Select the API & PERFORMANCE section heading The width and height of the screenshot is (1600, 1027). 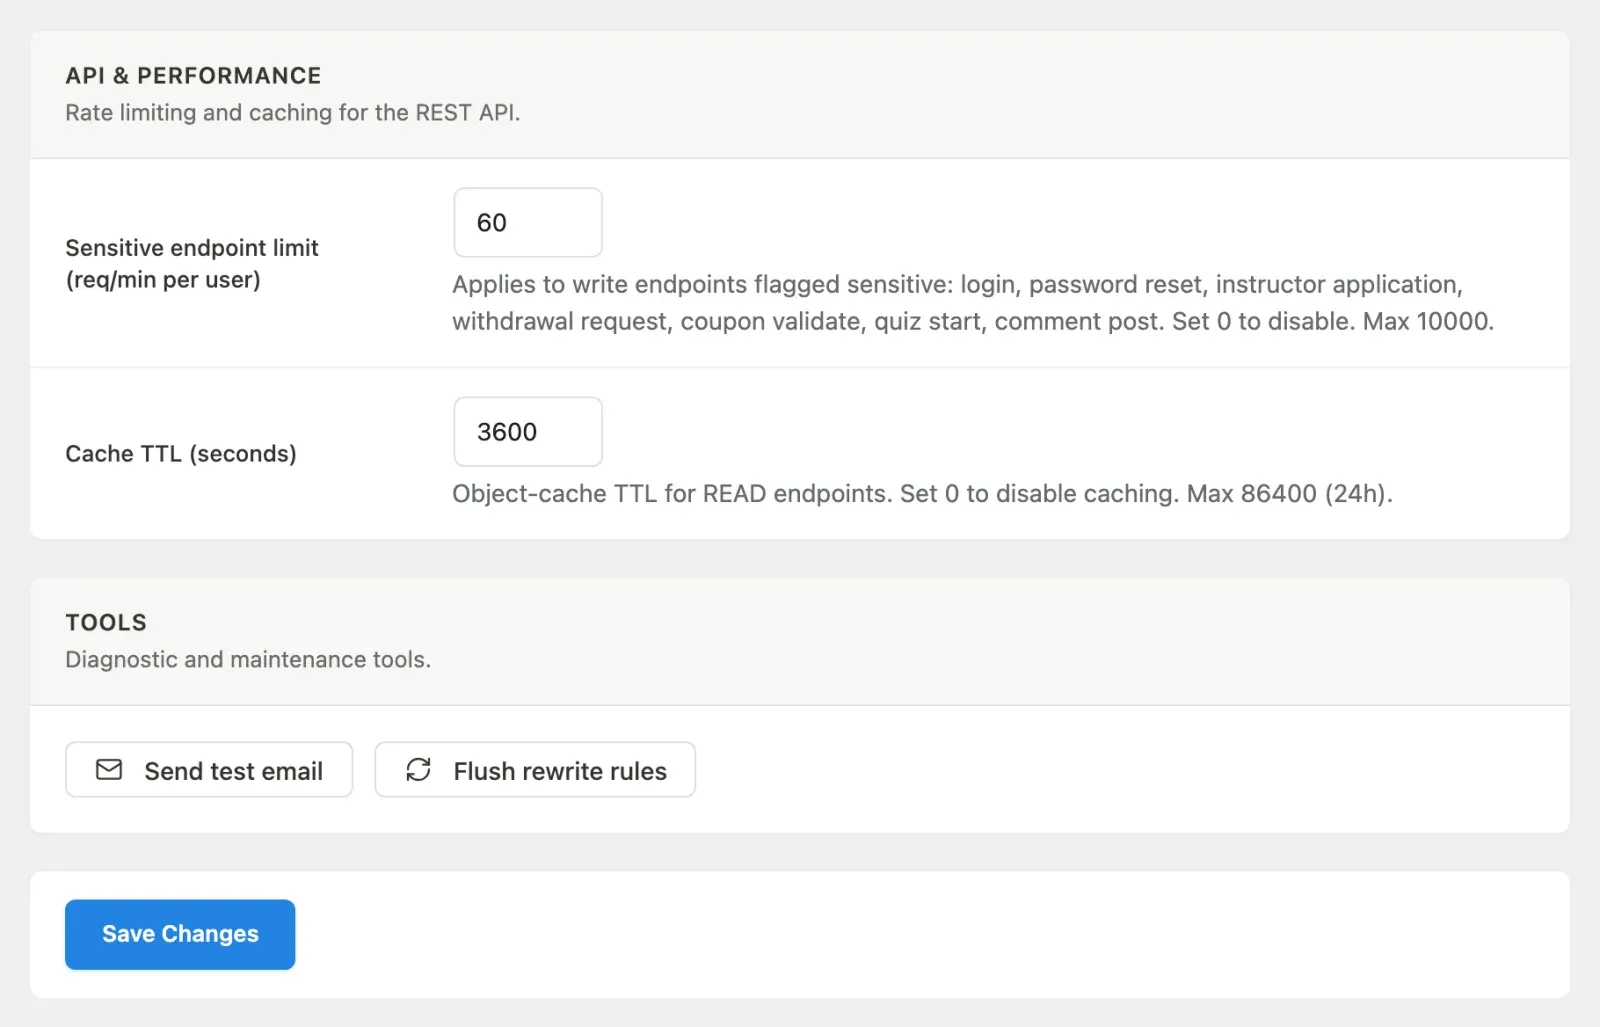pyautogui.click(x=193, y=76)
